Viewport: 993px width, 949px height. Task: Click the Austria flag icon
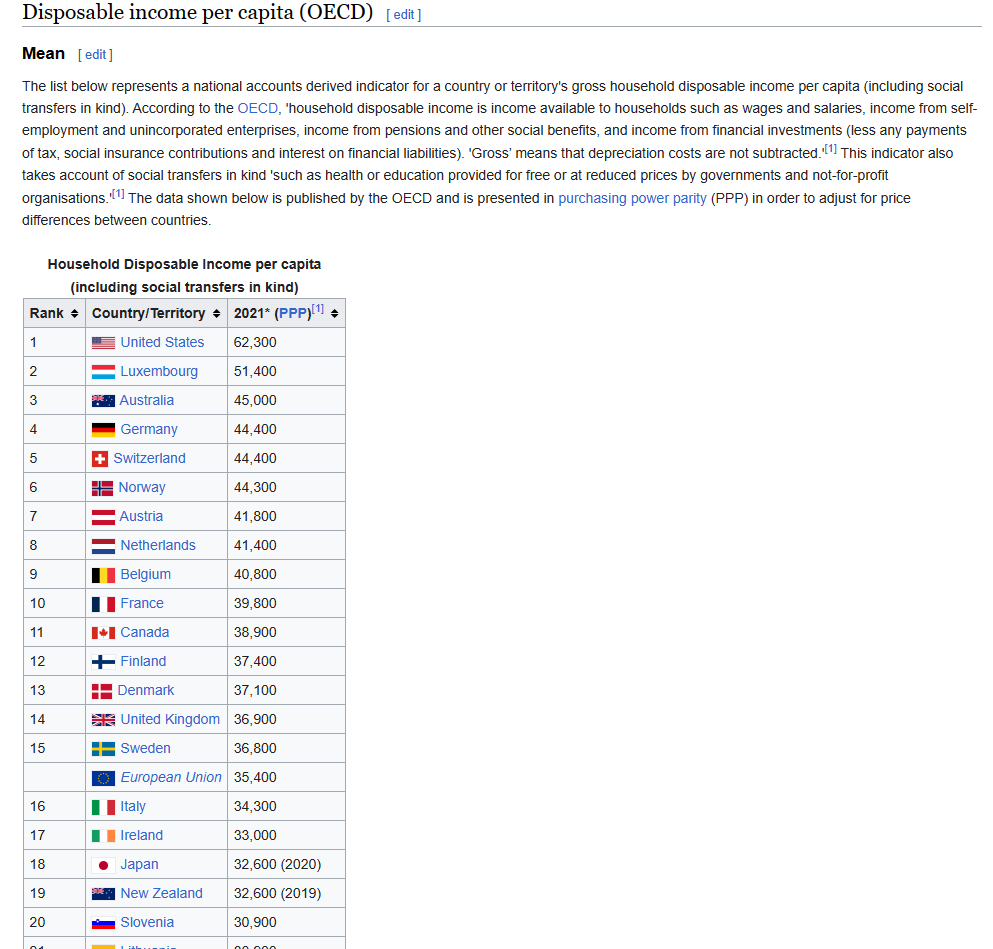click(103, 517)
